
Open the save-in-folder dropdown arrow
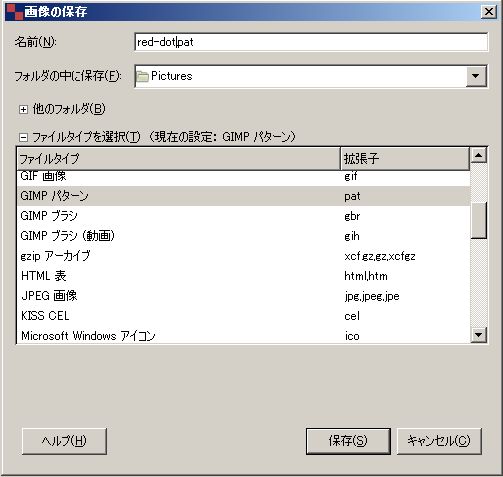tap(476, 76)
